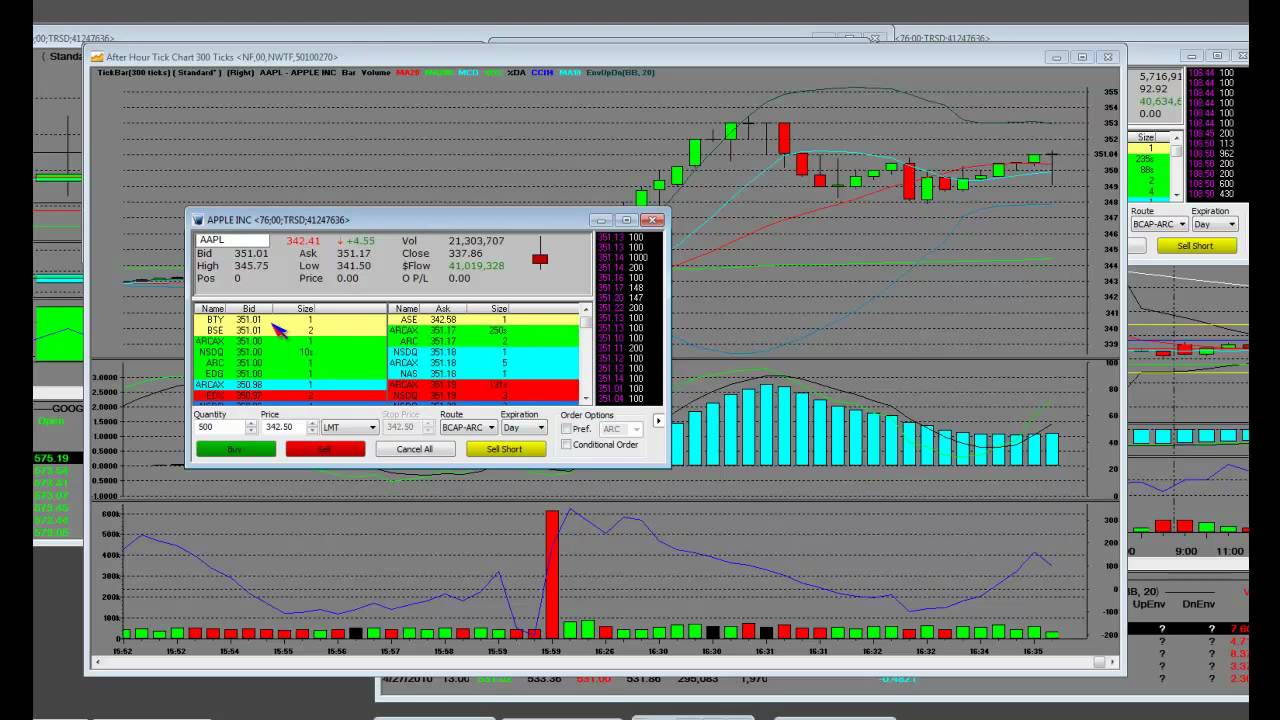The height and width of the screenshot is (720, 1280).
Task: Click the Level 2 scrollbar down arrow in APPLE INC window
Action: (586, 398)
